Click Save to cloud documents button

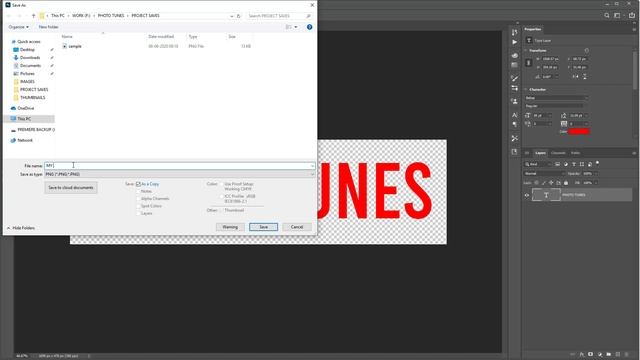click(71, 188)
